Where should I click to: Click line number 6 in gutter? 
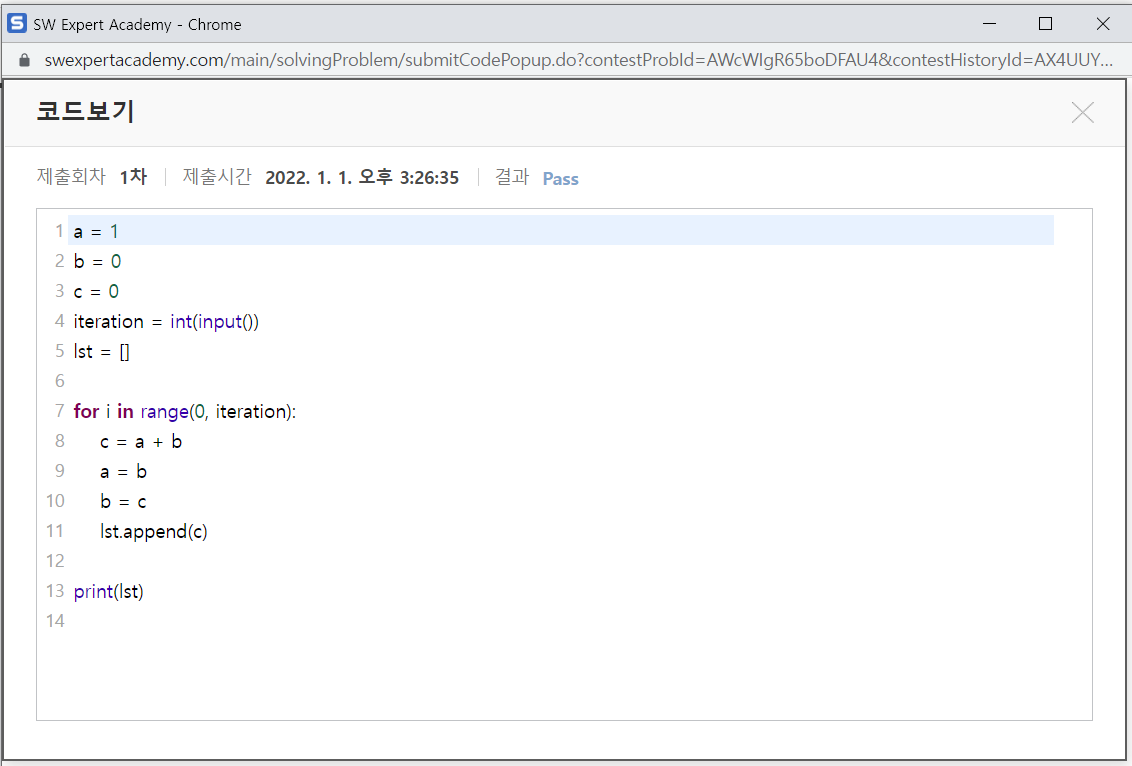coord(59,381)
